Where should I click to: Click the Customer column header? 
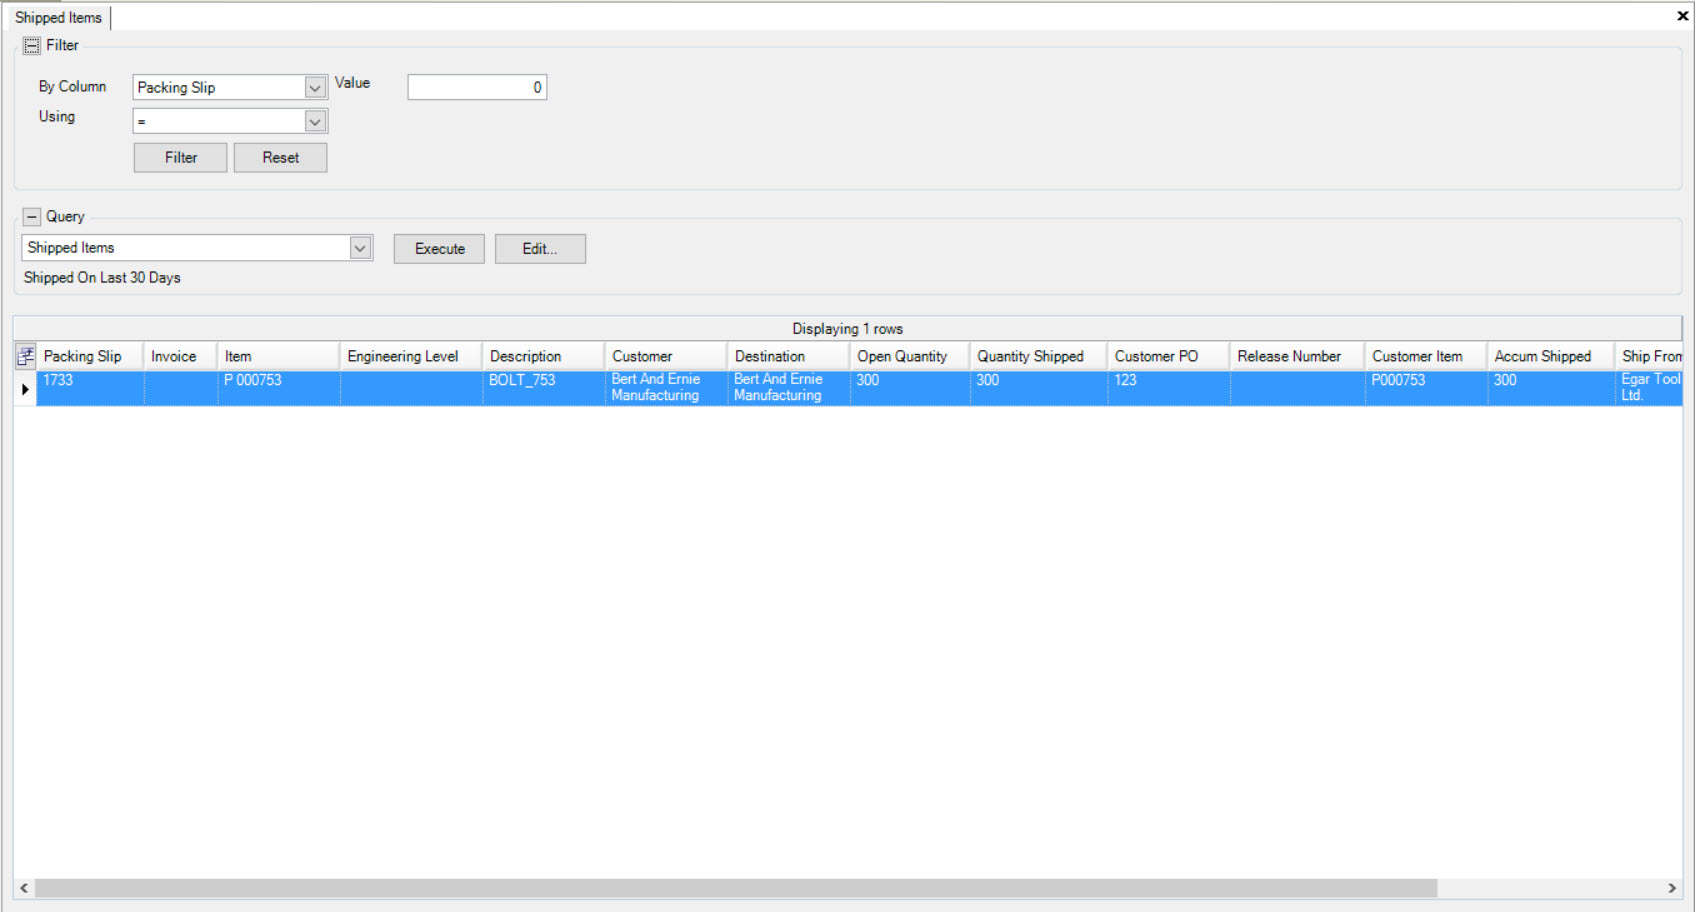coord(666,356)
